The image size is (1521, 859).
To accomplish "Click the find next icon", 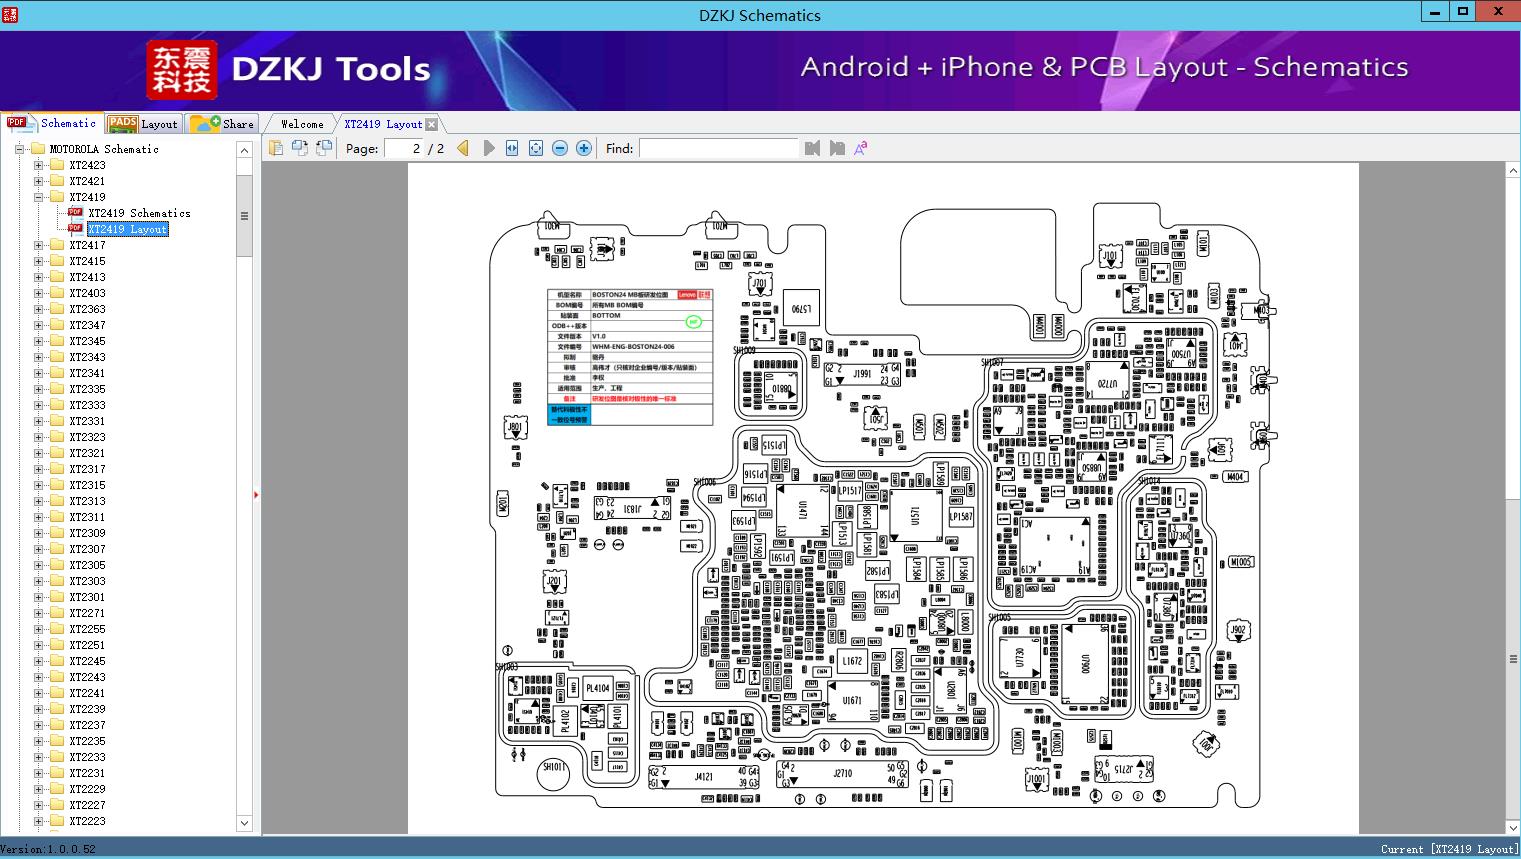I will (x=837, y=148).
